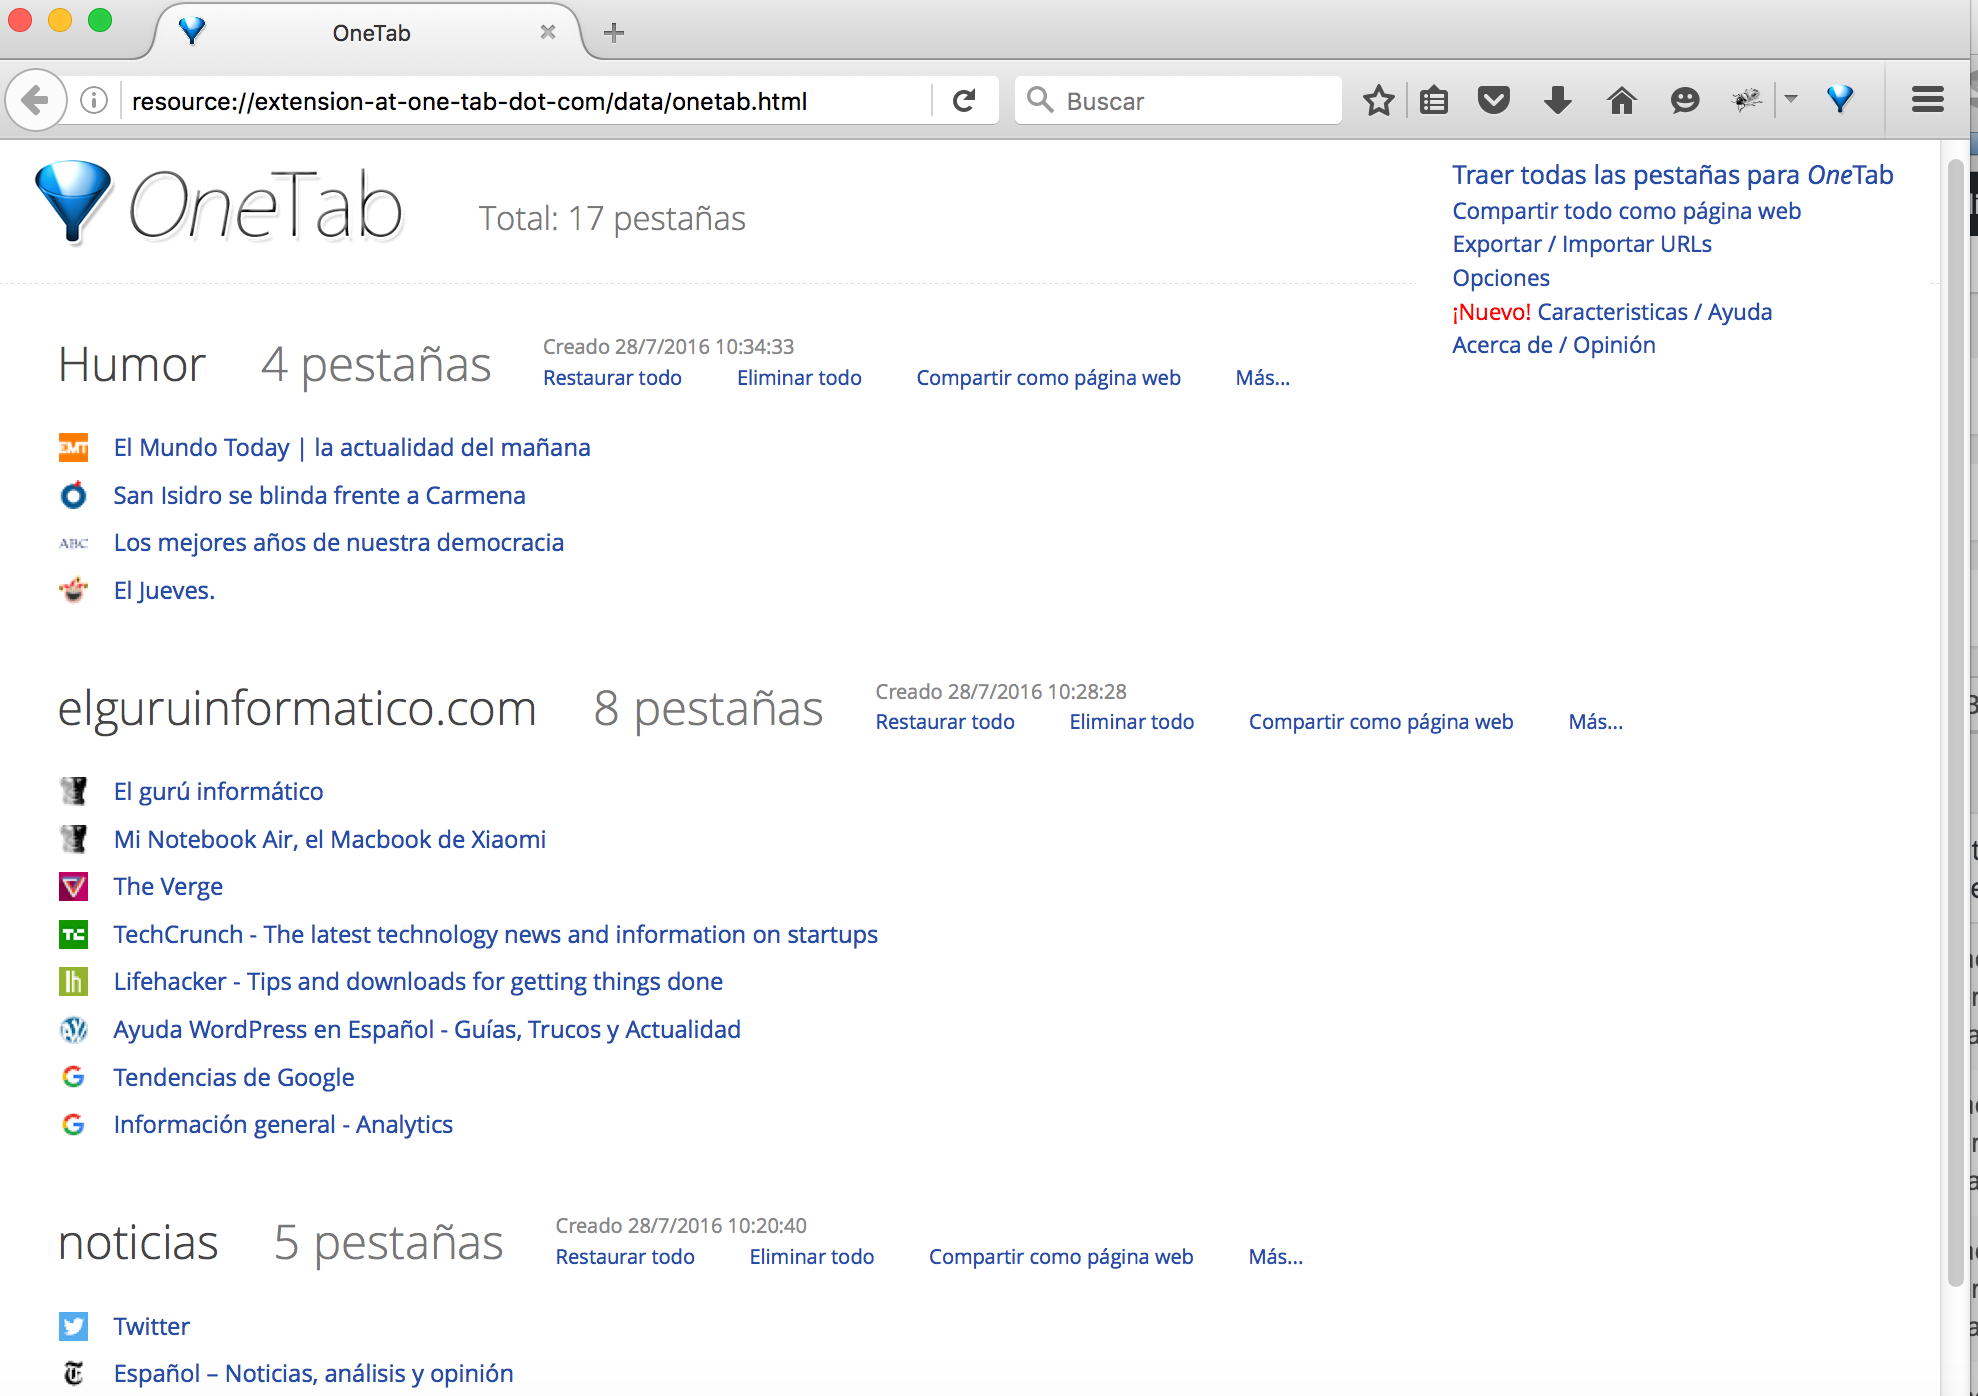Viewport: 1978px width, 1396px height.
Task: Click the El Jueves favicon
Action: coord(73,590)
